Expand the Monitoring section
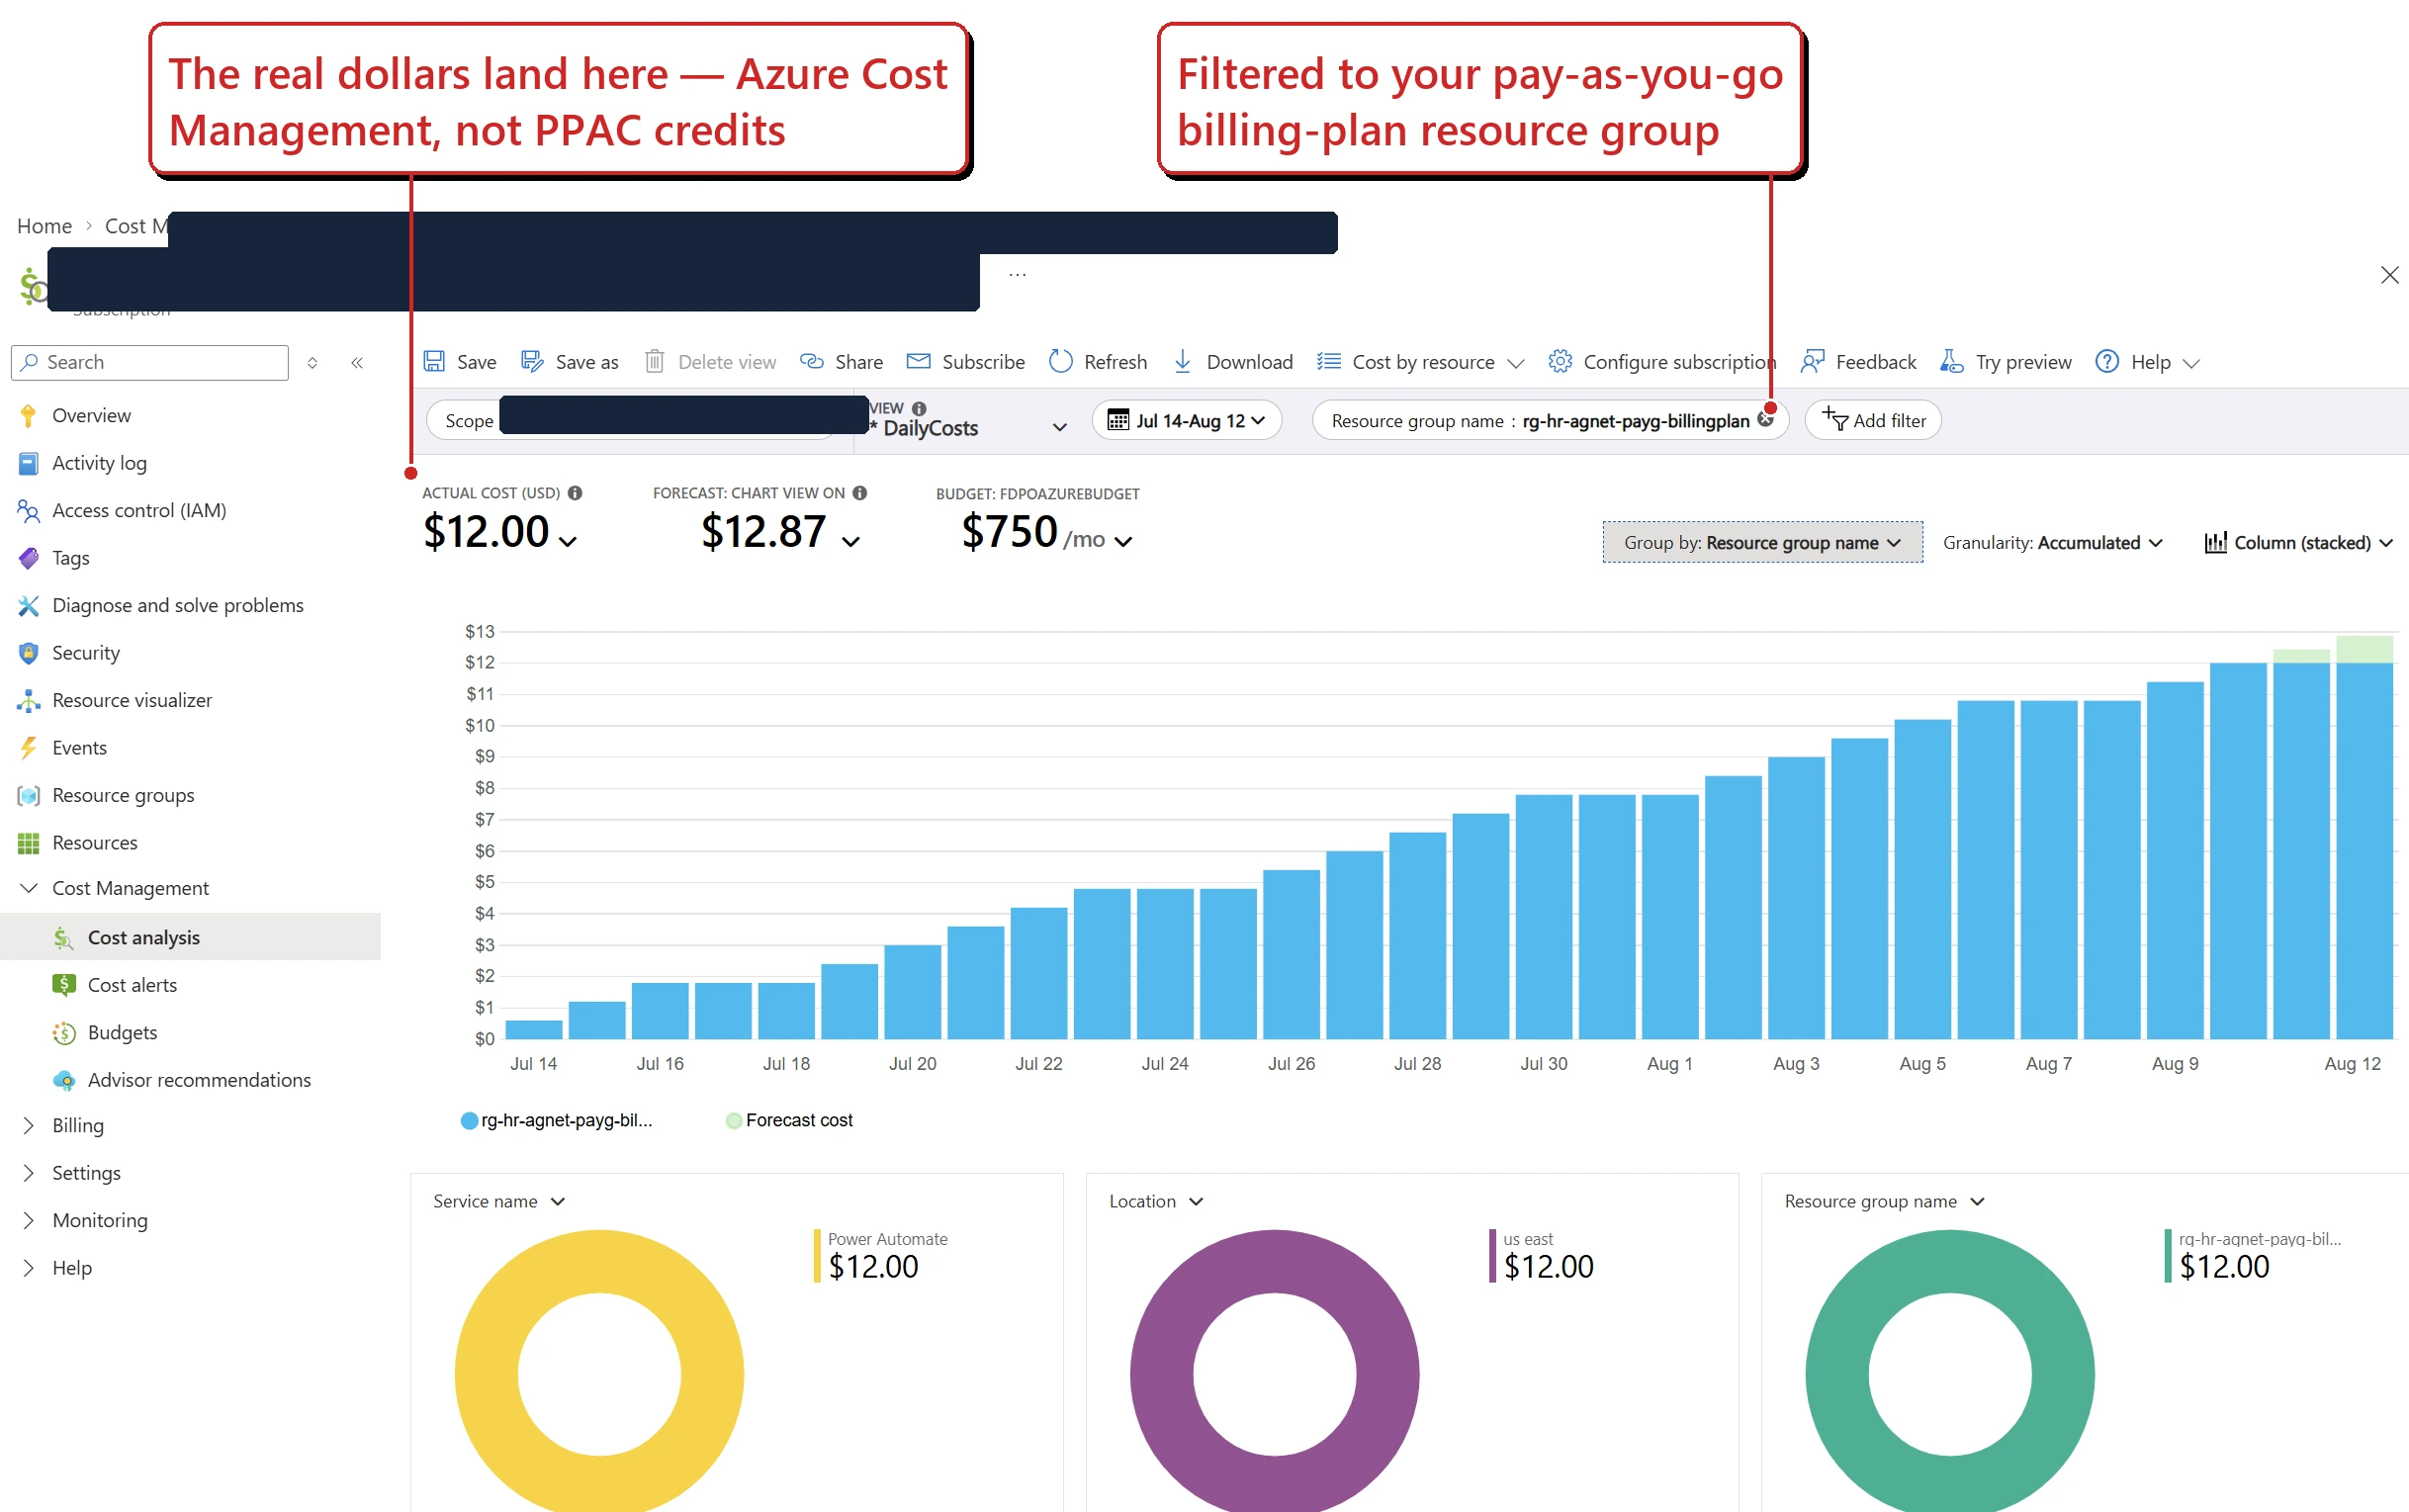The image size is (2409, 1512). [x=29, y=1220]
